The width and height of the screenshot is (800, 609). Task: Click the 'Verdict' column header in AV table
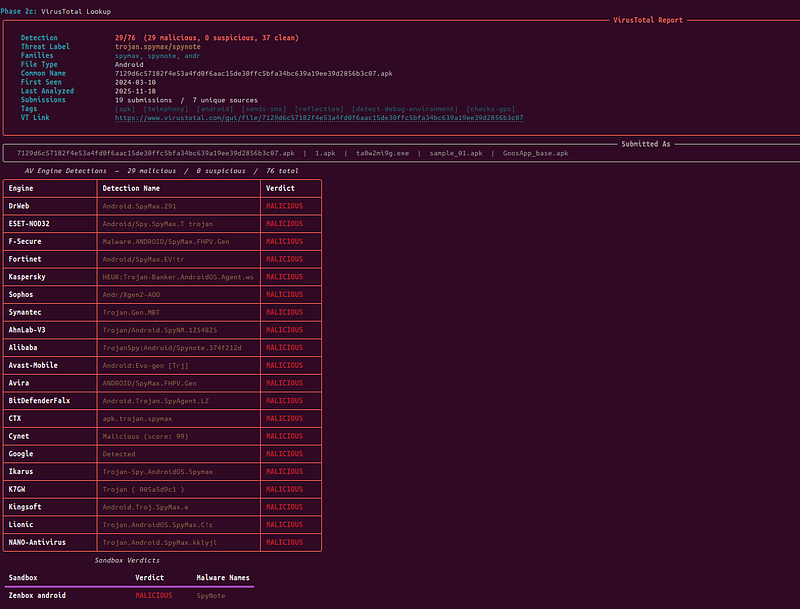(x=280, y=188)
